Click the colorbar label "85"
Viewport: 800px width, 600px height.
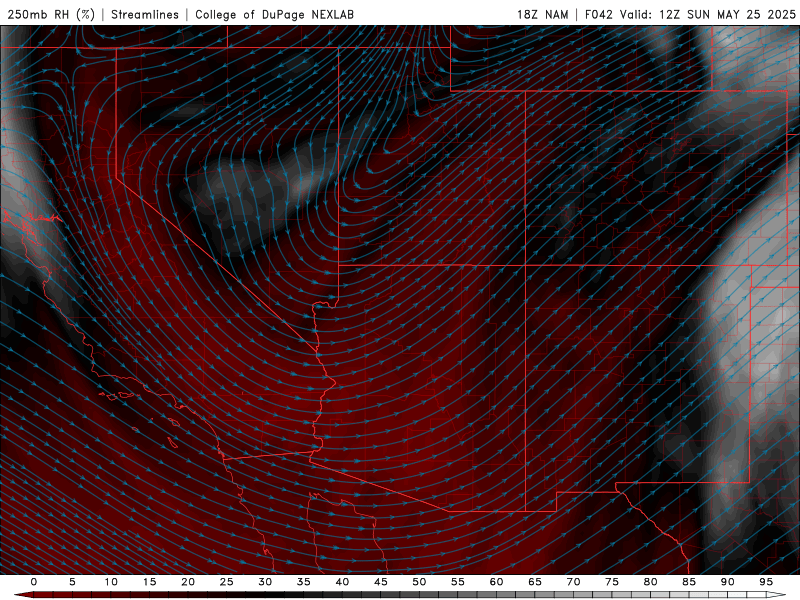pyautogui.click(x=689, y=582)
